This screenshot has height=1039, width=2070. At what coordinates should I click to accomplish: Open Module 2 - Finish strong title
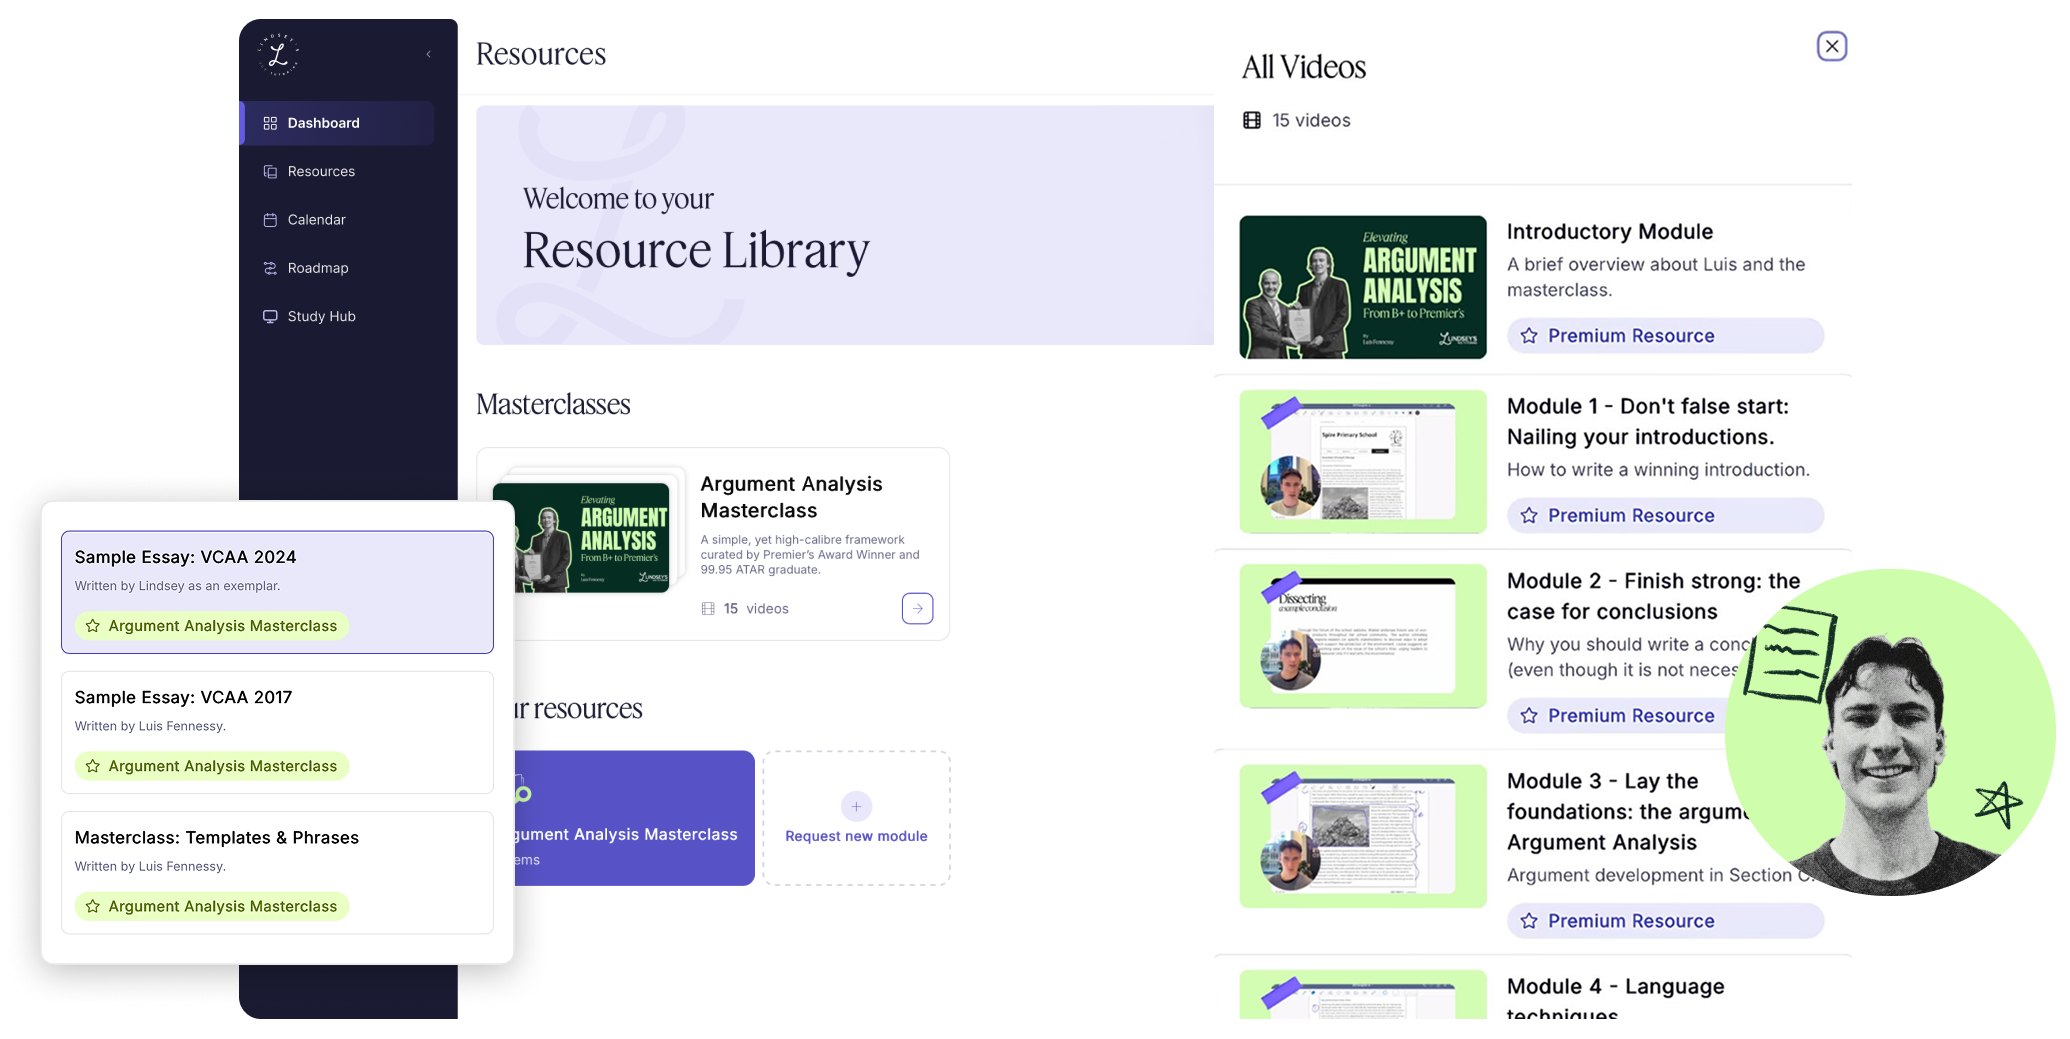1654,596
